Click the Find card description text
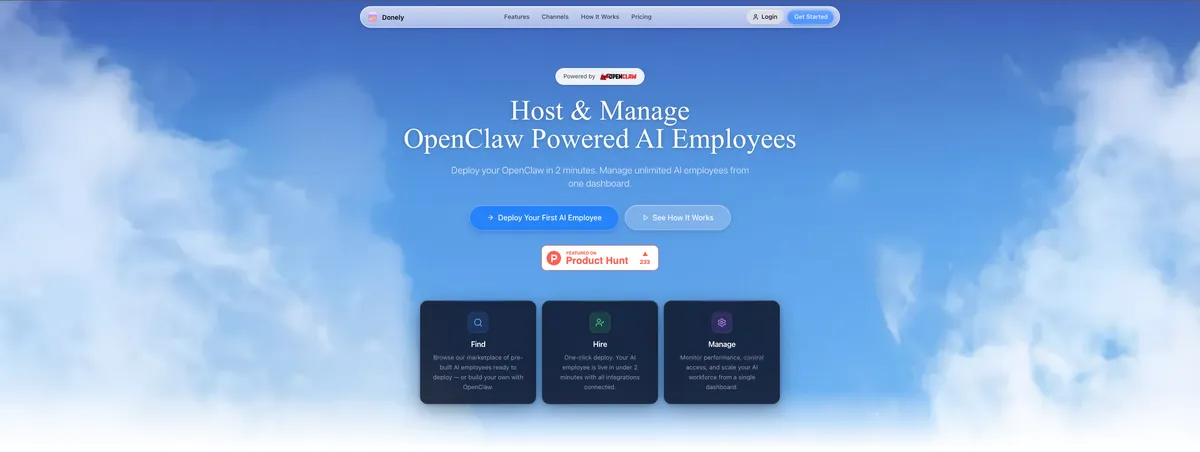The width and height of the screenshot is (1200, 452). (478, 372)
